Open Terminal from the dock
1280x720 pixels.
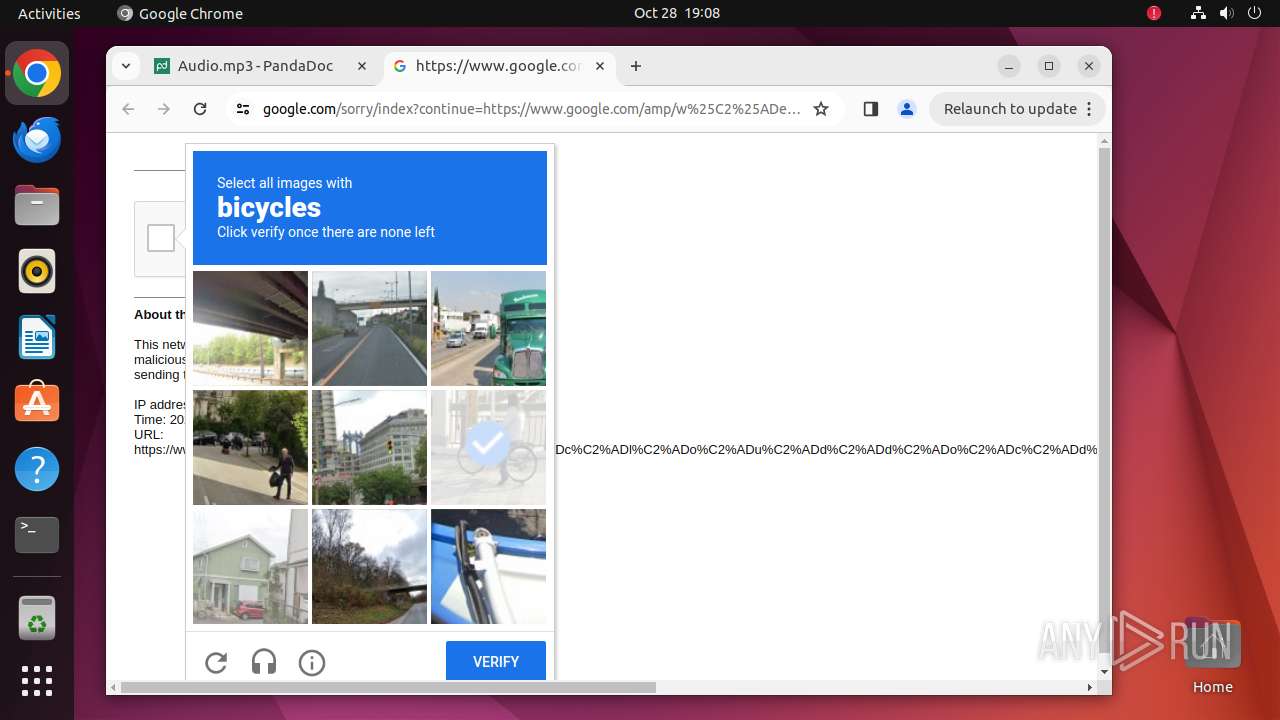[x=37, y=535]
